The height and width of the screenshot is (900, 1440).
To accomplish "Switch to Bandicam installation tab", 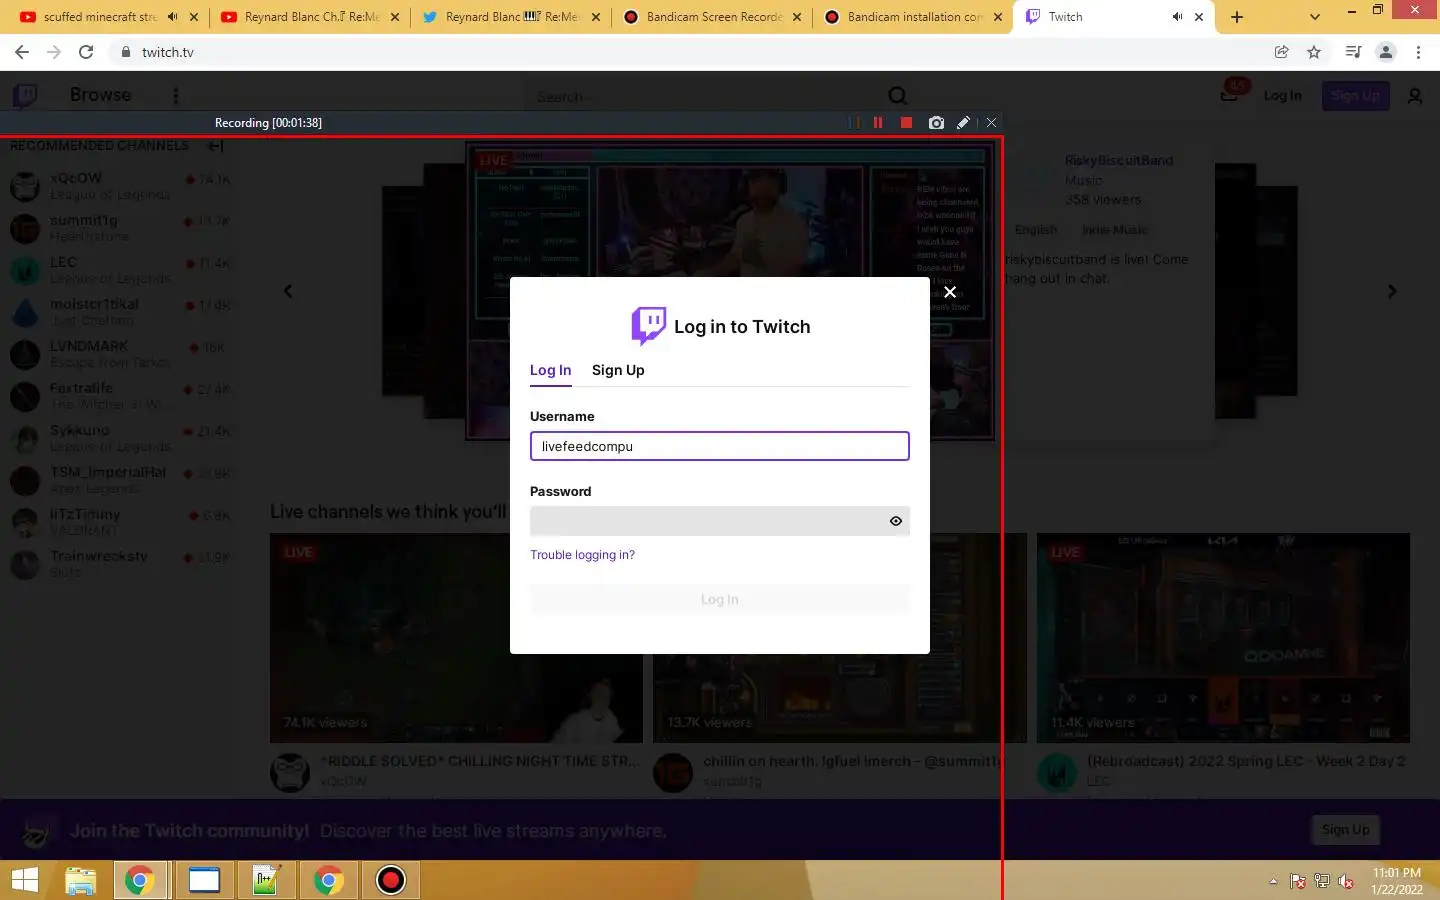I will [914, 17].
